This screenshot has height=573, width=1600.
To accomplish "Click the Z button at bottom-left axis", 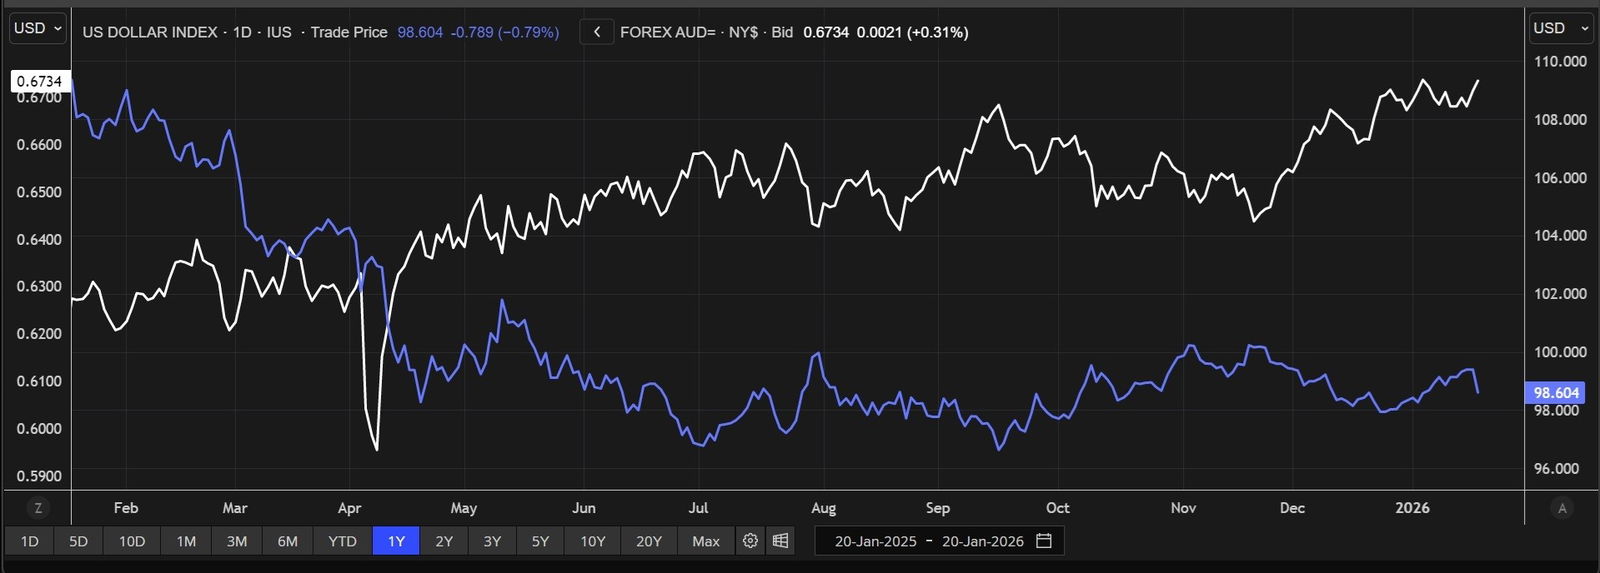I will coord(38,508).
